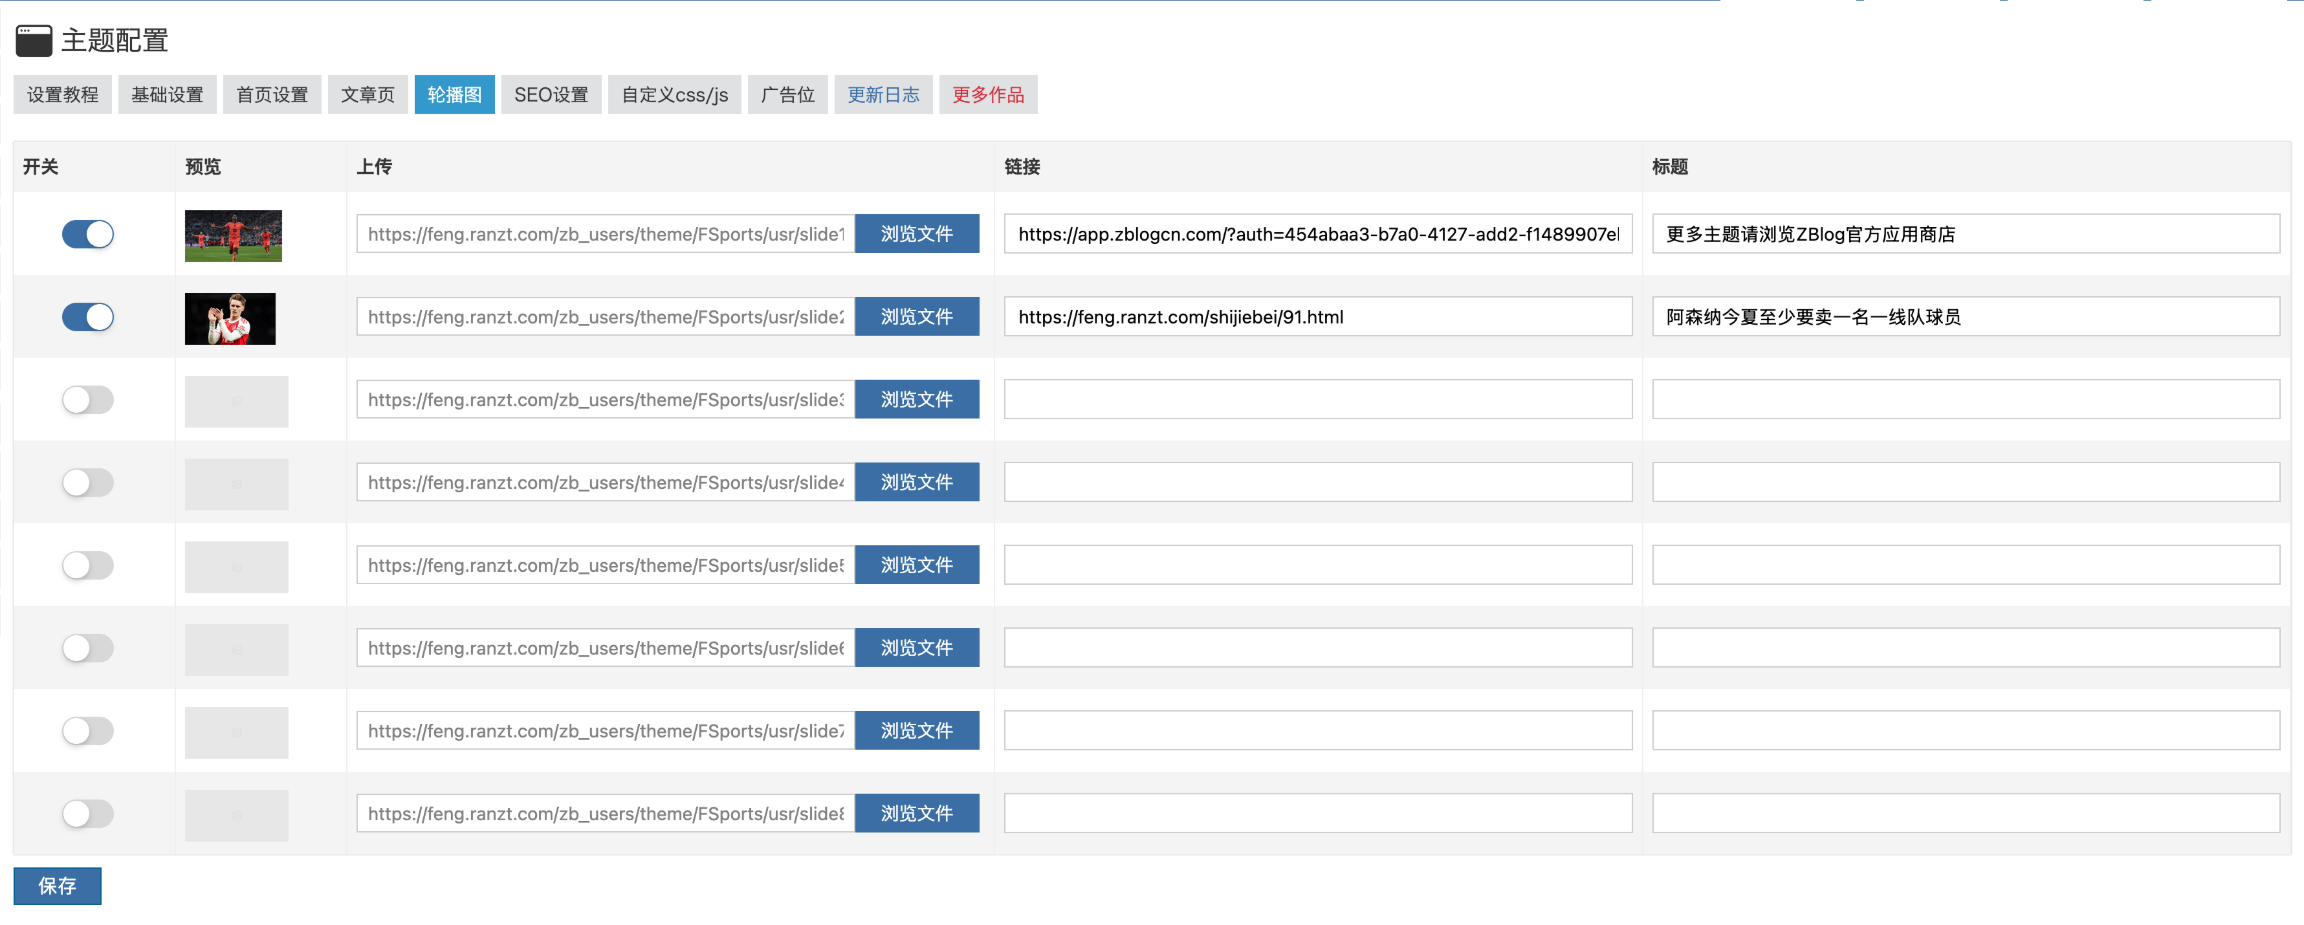Visit the red 更多作品 link
The height and width of the screenshot is (925, 2304).
point(988,95)
